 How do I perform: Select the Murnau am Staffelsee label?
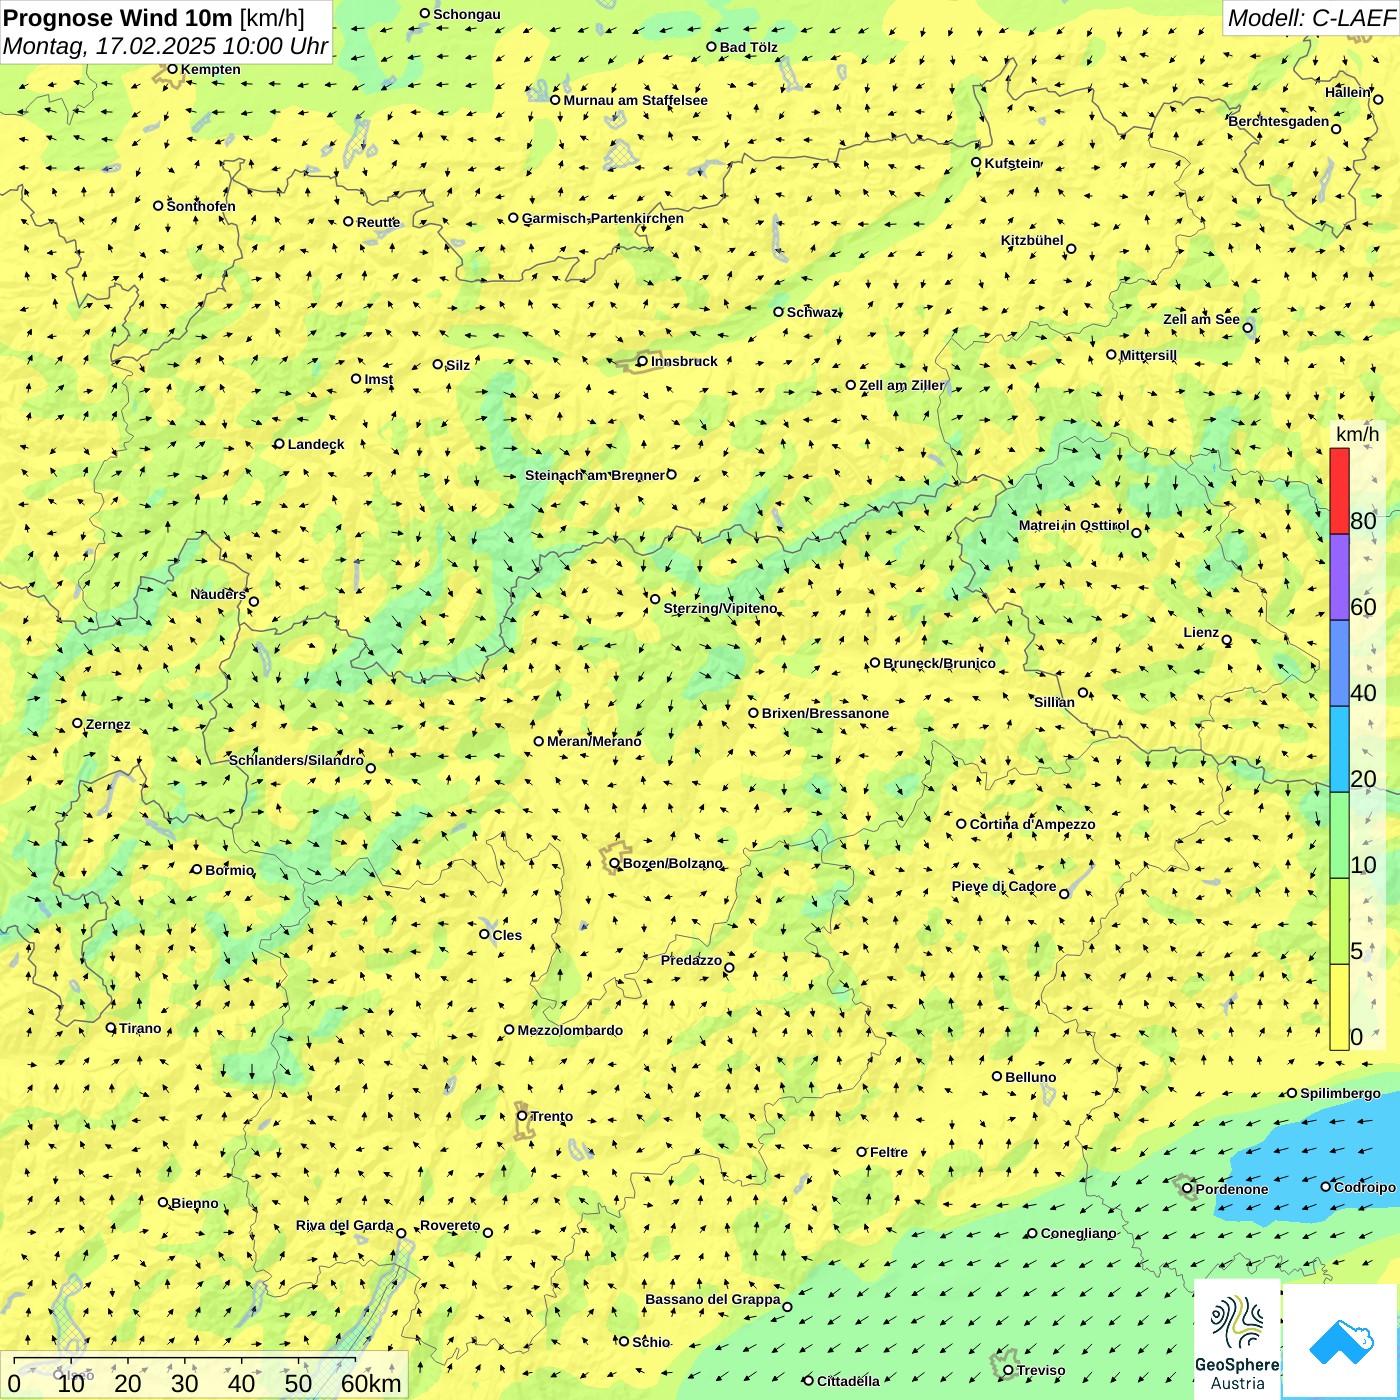click(635, 100)
